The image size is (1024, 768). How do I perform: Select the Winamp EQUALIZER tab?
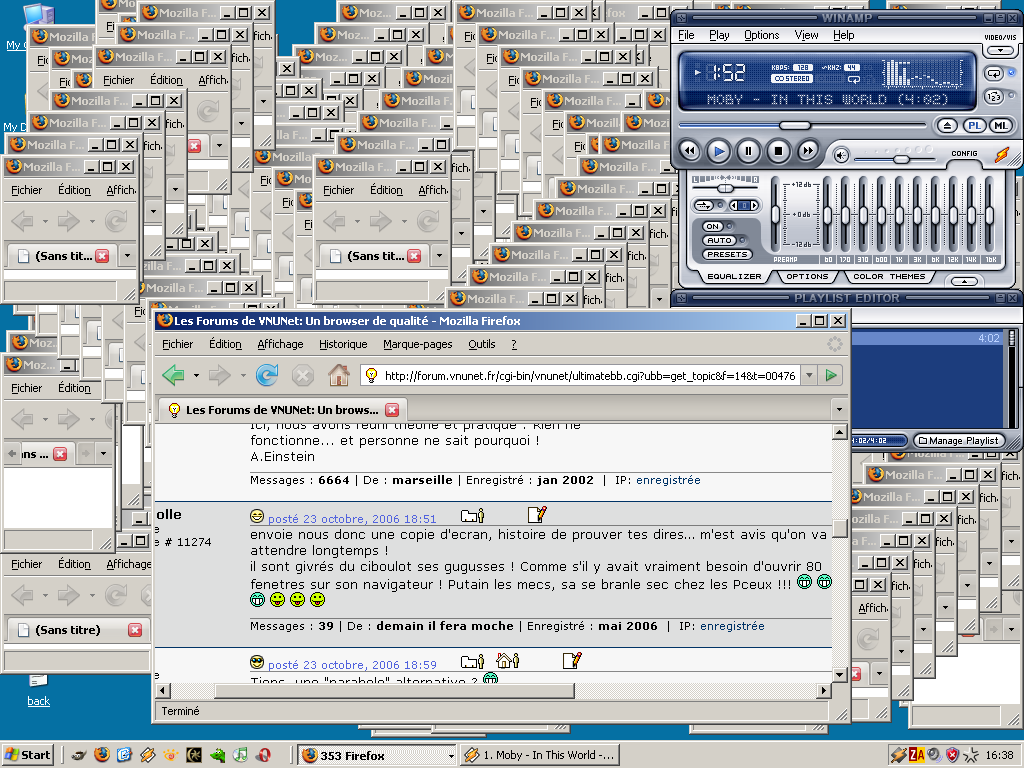[734, 277]
